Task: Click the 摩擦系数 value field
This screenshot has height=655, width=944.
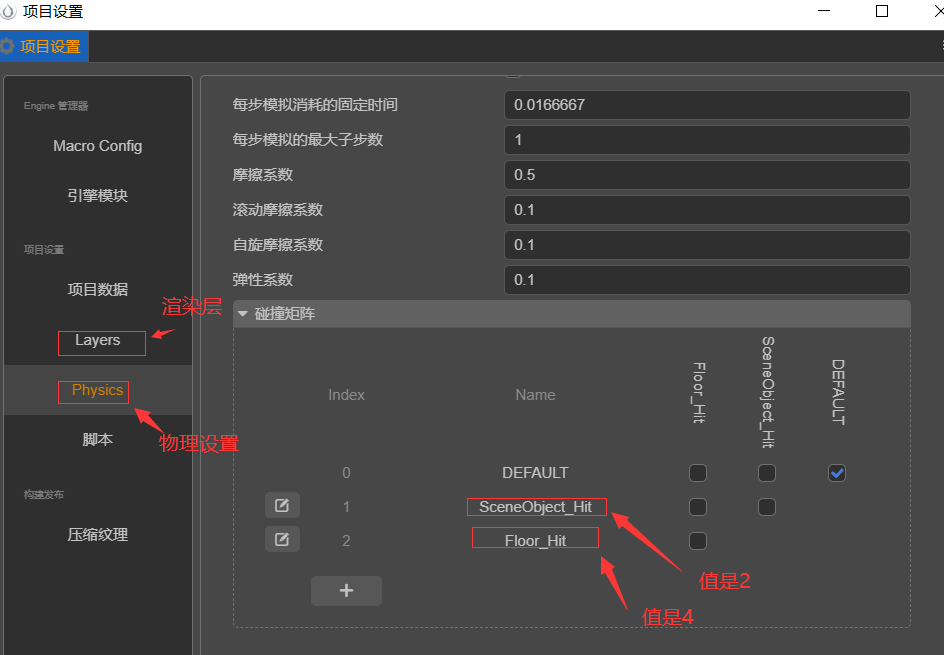Action: click(x=706, y=174)
